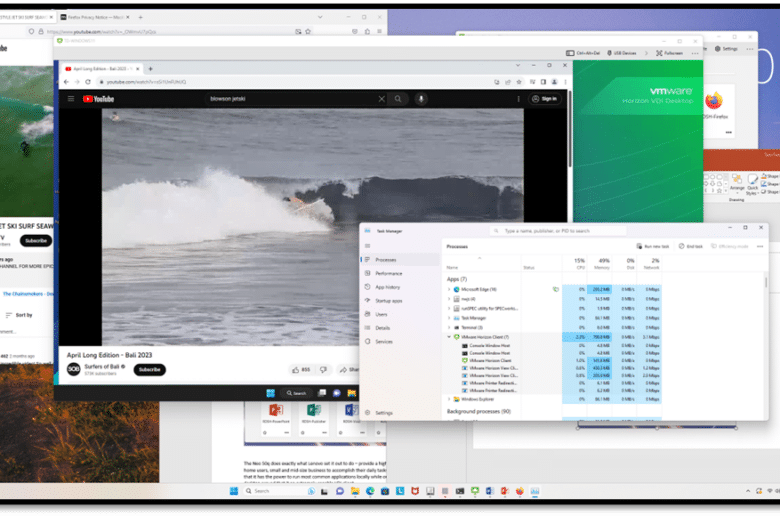The height and width of the screenshot is (516, 780).
Task: Focus the Task Manager search box
Action: tap(558, 231)
